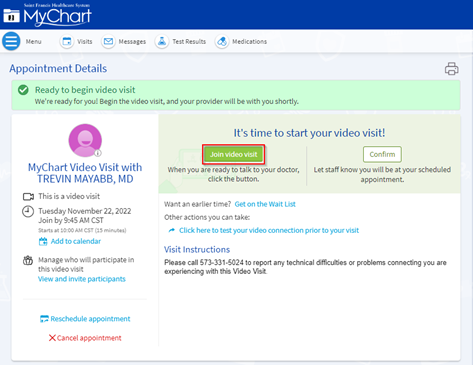This screenshot has height=365, width=473.
Task: Click the MyChart logo in header
Action: (48, 15)
